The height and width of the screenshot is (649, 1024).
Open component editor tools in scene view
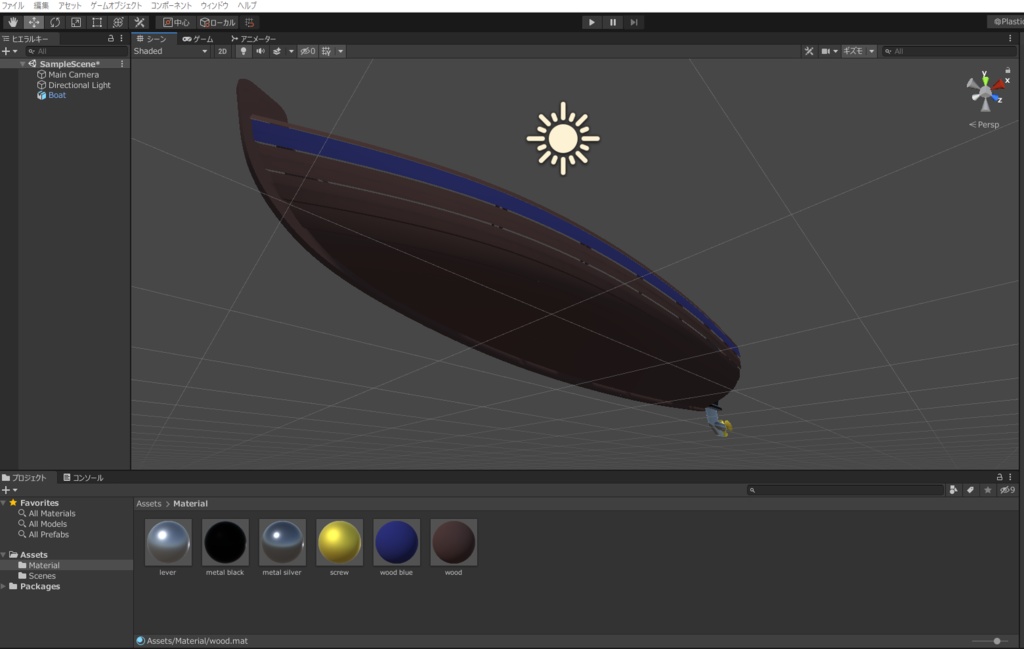coord(808,51)
